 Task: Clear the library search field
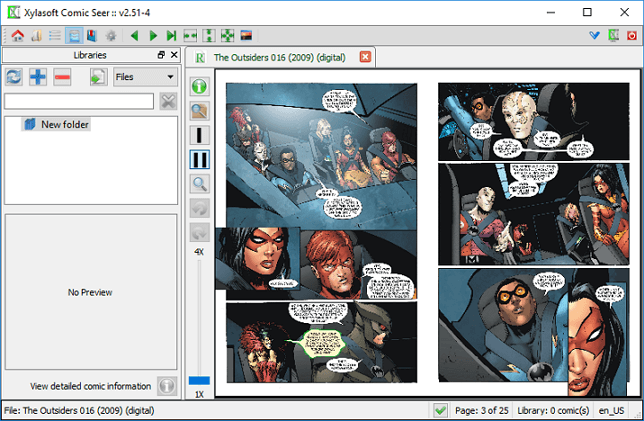(168, 101)
